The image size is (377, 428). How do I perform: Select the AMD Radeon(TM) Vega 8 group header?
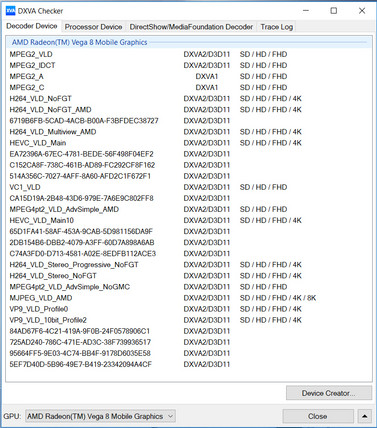pos(189,42)
